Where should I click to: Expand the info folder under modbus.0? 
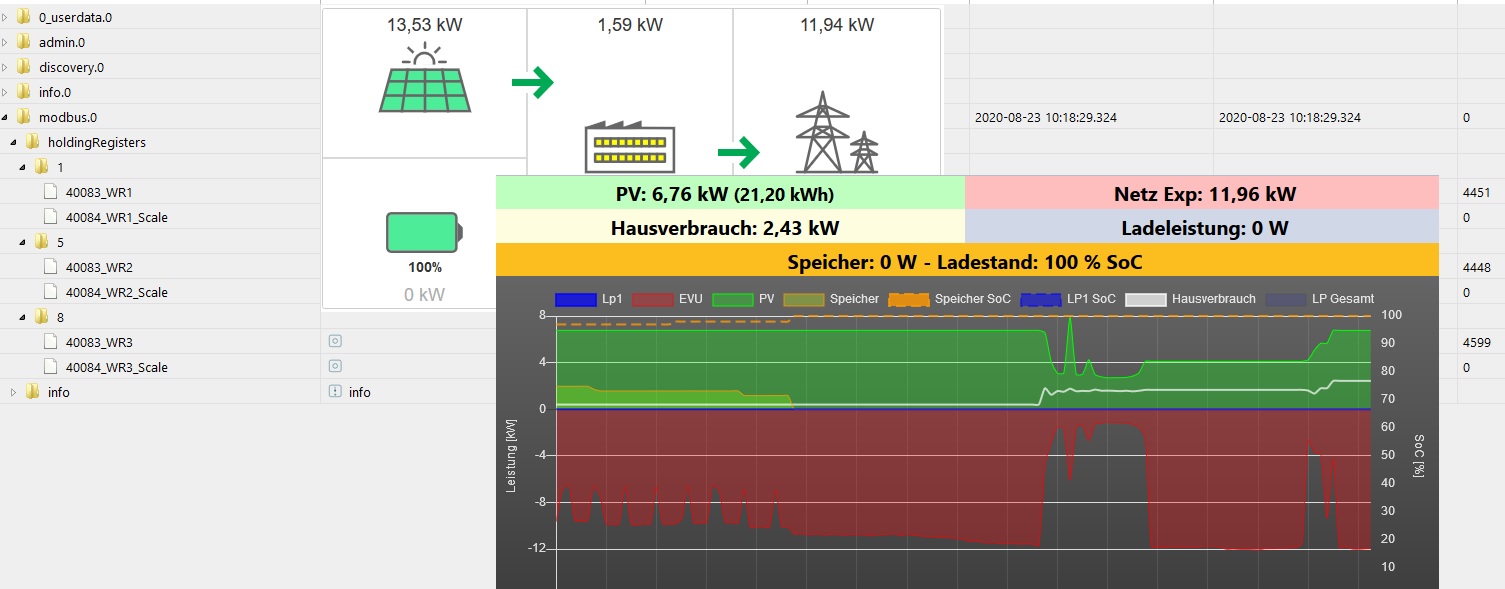[x=14, y=392]
